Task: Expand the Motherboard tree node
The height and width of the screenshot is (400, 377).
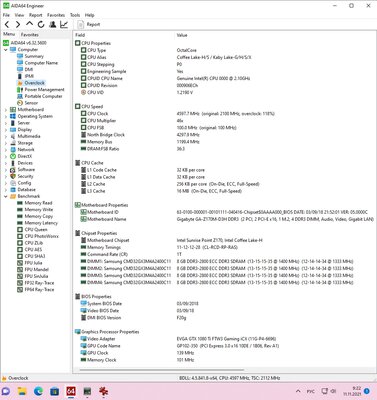Action: 5,110
